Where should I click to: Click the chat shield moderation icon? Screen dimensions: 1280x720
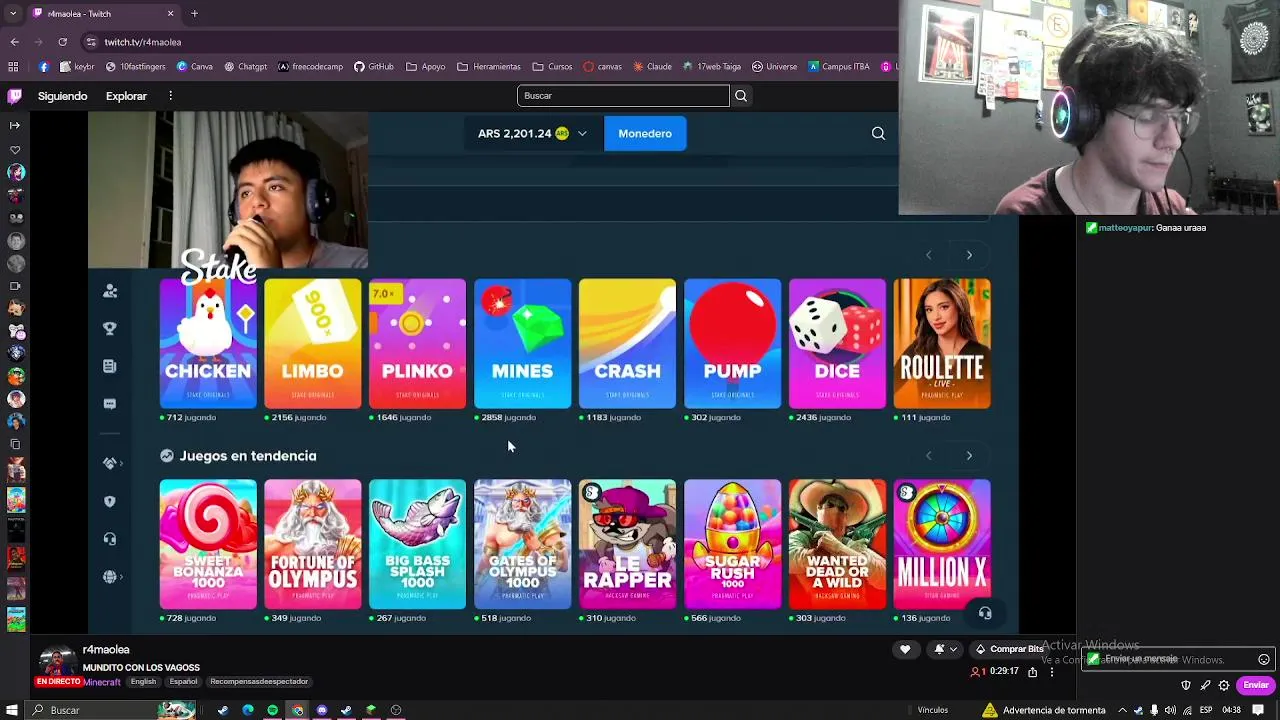(1186, 685)
